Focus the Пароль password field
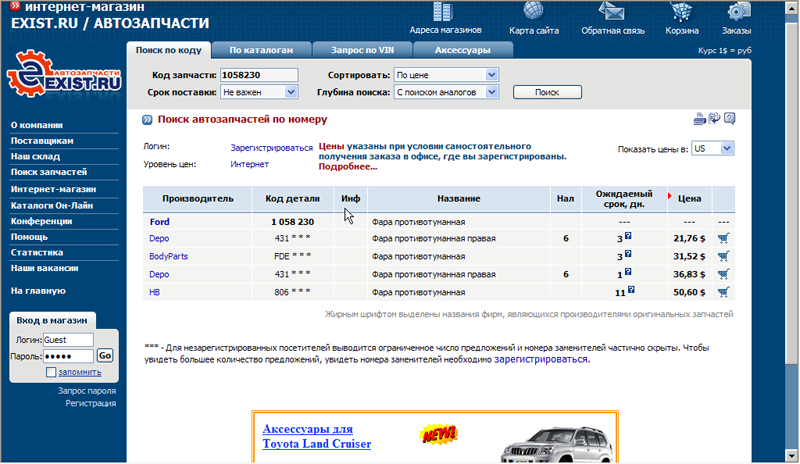800x464 pixels. pos(68,356)
